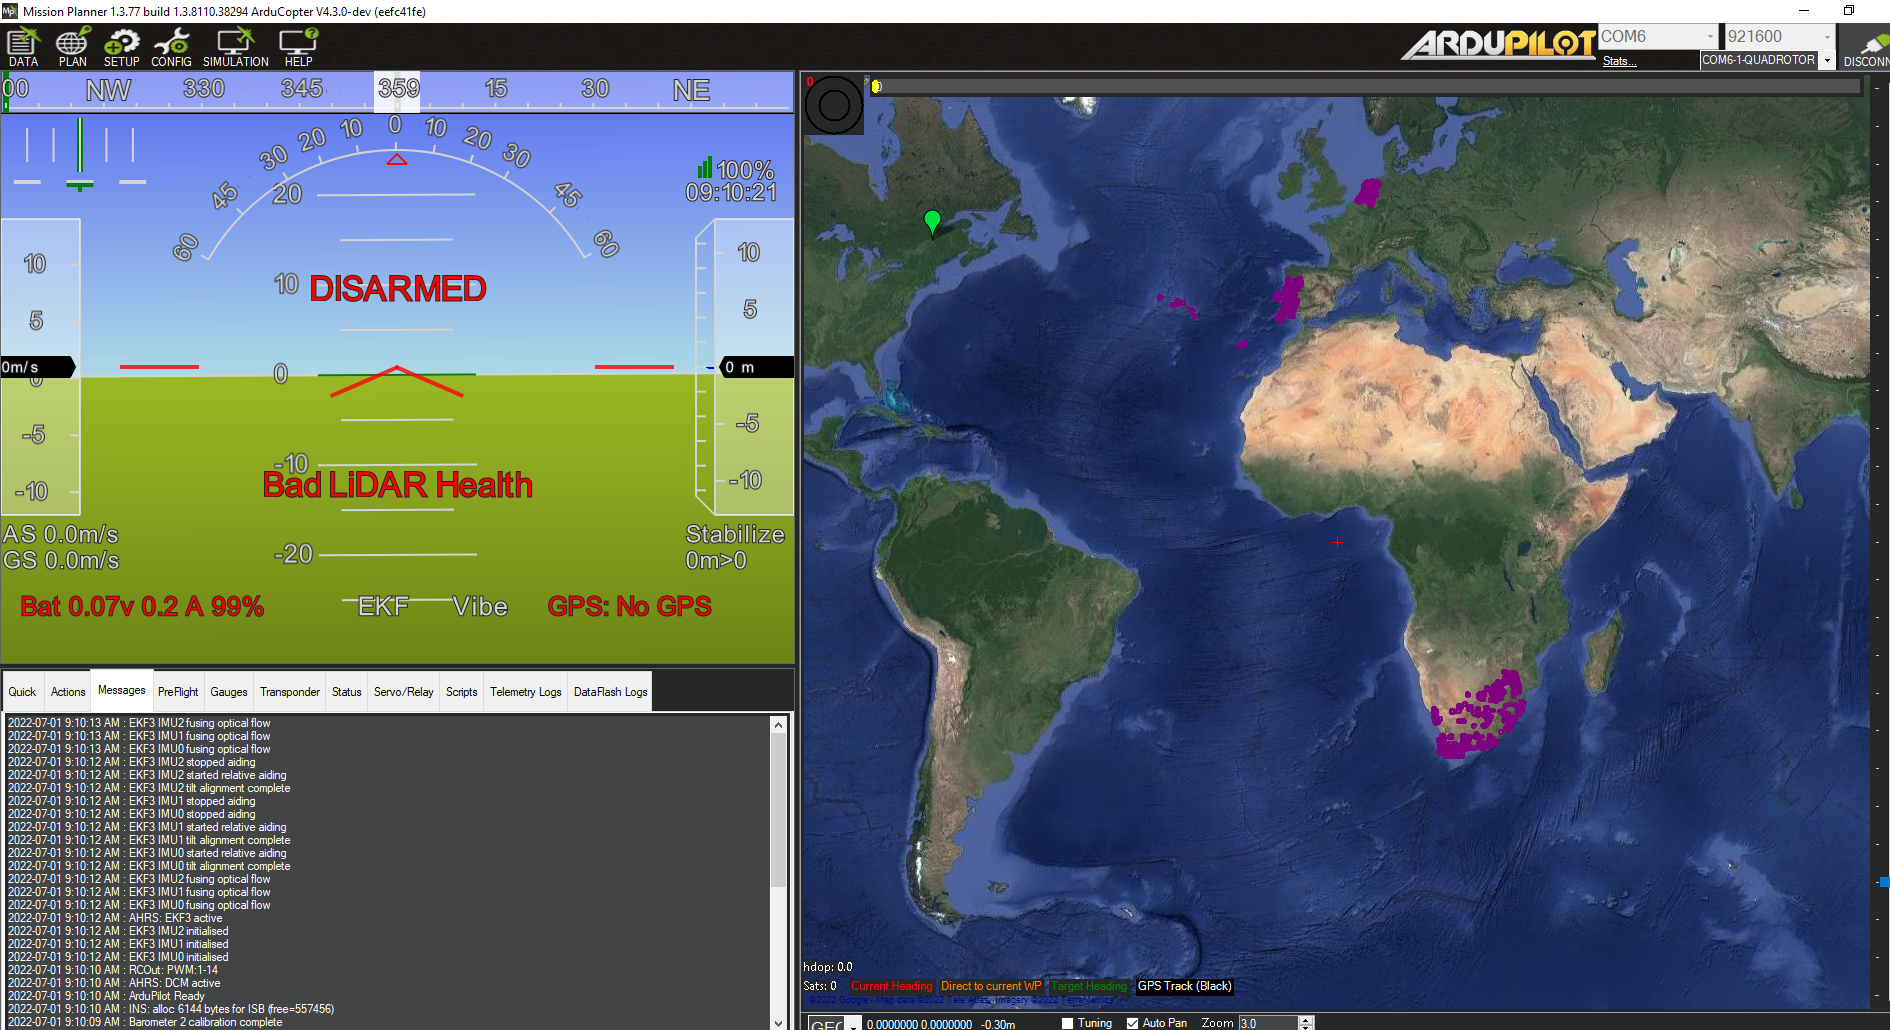Open the HELP screen
Viewport: 1890px width, 1030px height.
tap(298, 47)
